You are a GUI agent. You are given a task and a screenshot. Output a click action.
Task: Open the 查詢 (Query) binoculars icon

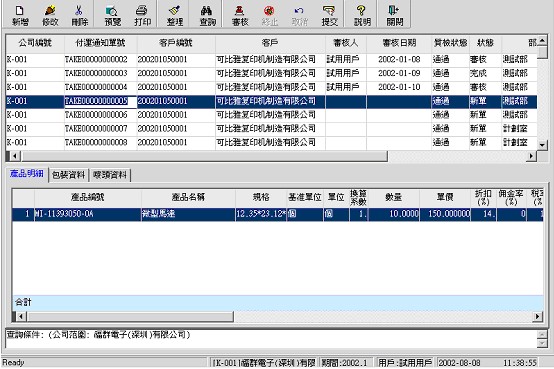point(207,15)
